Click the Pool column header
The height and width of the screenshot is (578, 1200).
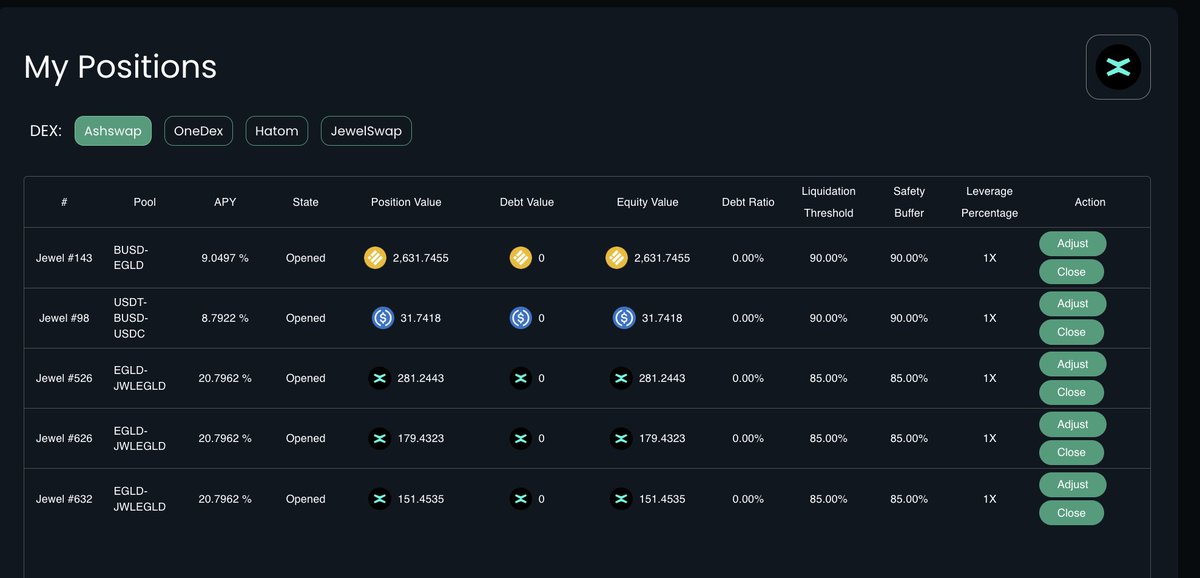[145, 202]
